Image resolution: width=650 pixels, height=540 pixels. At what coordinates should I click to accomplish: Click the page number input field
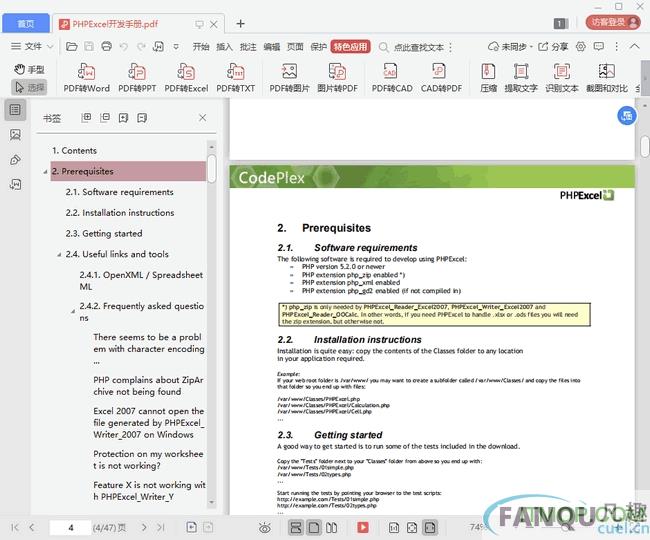(x=70, y=528)
